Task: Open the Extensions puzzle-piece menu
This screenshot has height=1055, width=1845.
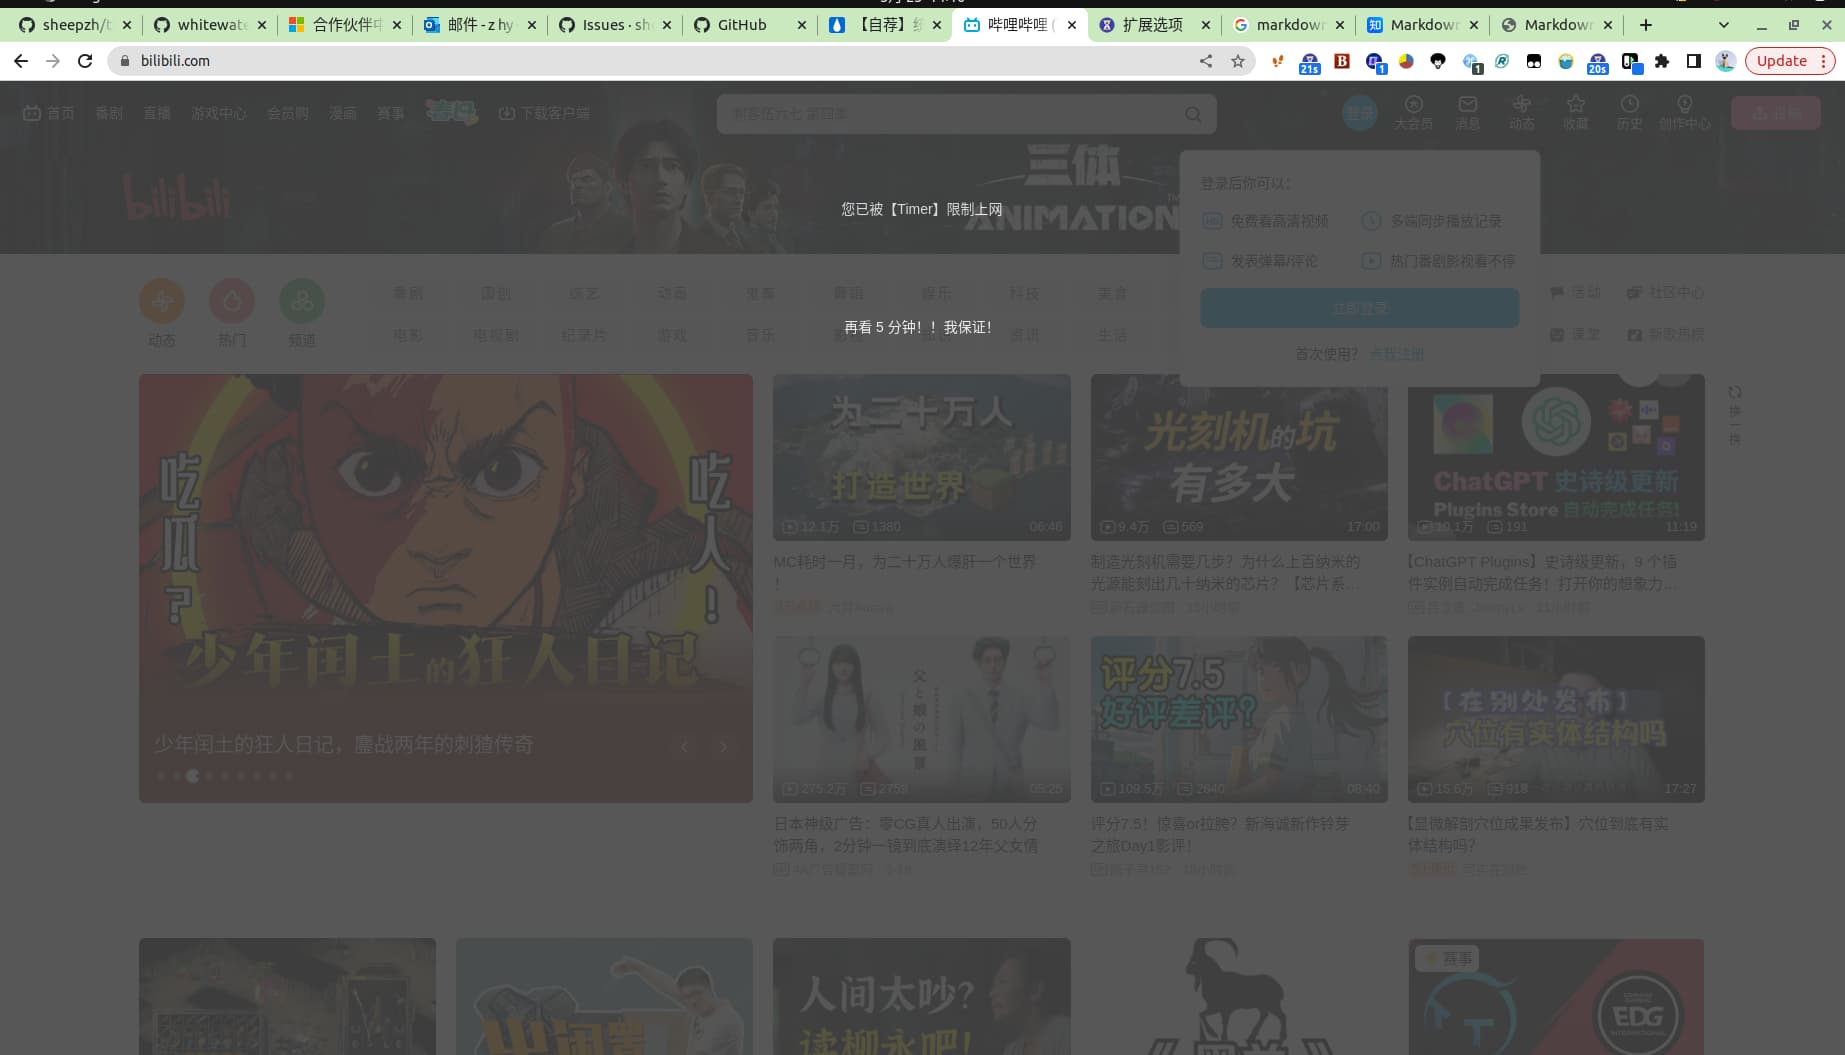Action: tap(1662, 61)
